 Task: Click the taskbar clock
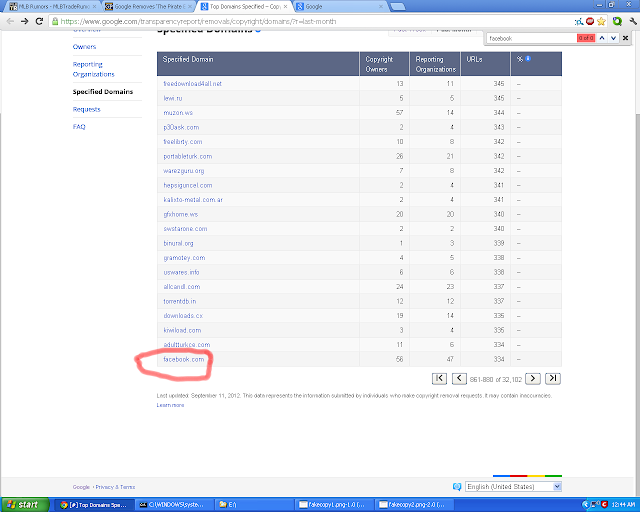pos(623,505)
